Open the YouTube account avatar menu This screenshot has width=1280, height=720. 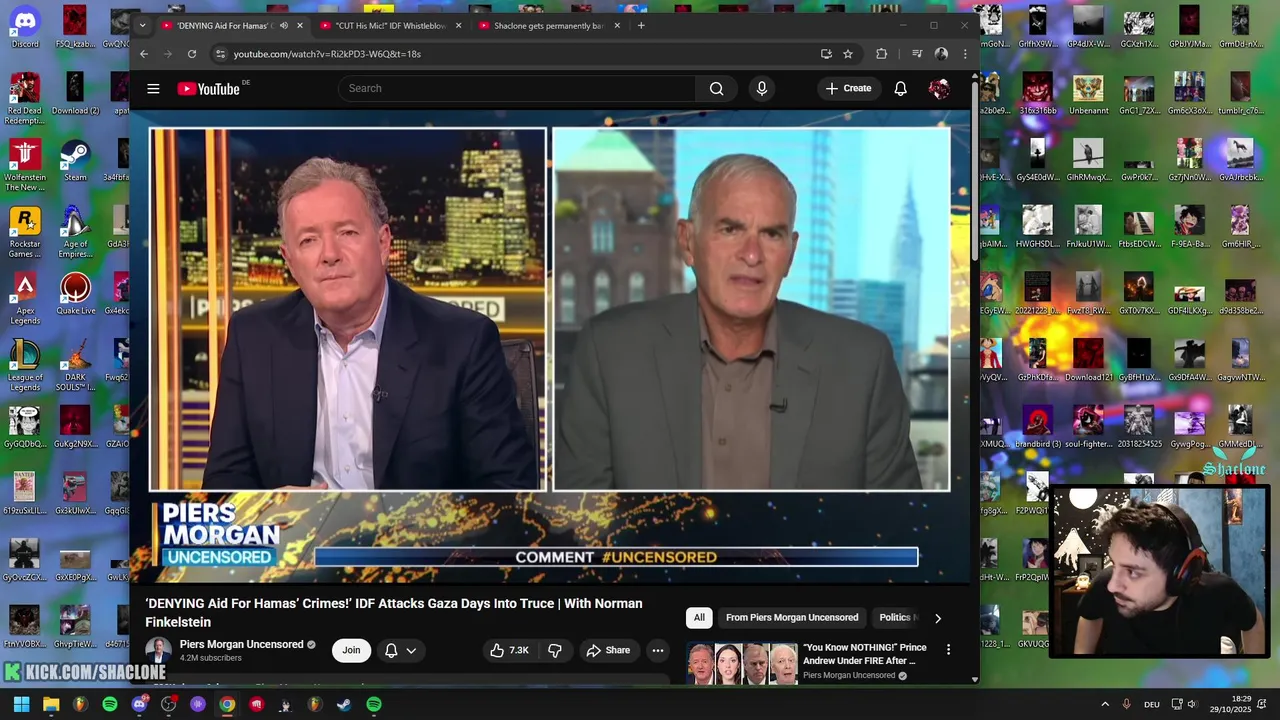point(938,89)
